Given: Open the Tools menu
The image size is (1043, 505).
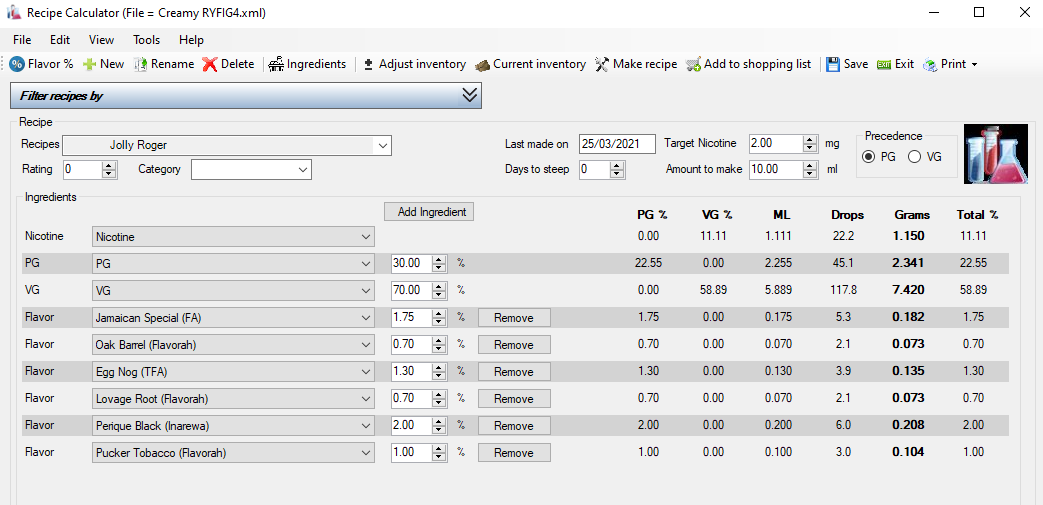Looking at the screenshot, I should [146, 40].
